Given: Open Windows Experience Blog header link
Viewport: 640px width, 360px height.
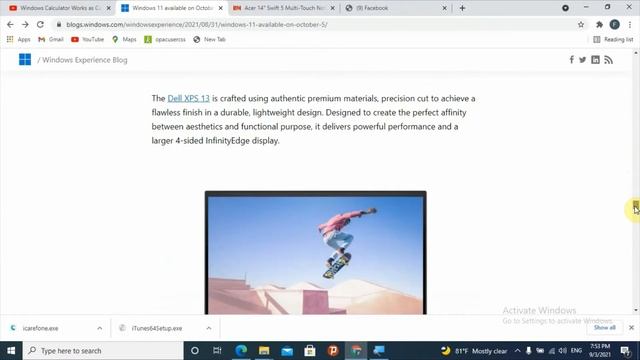Looking at the screenshot, I should click(85, 60).
